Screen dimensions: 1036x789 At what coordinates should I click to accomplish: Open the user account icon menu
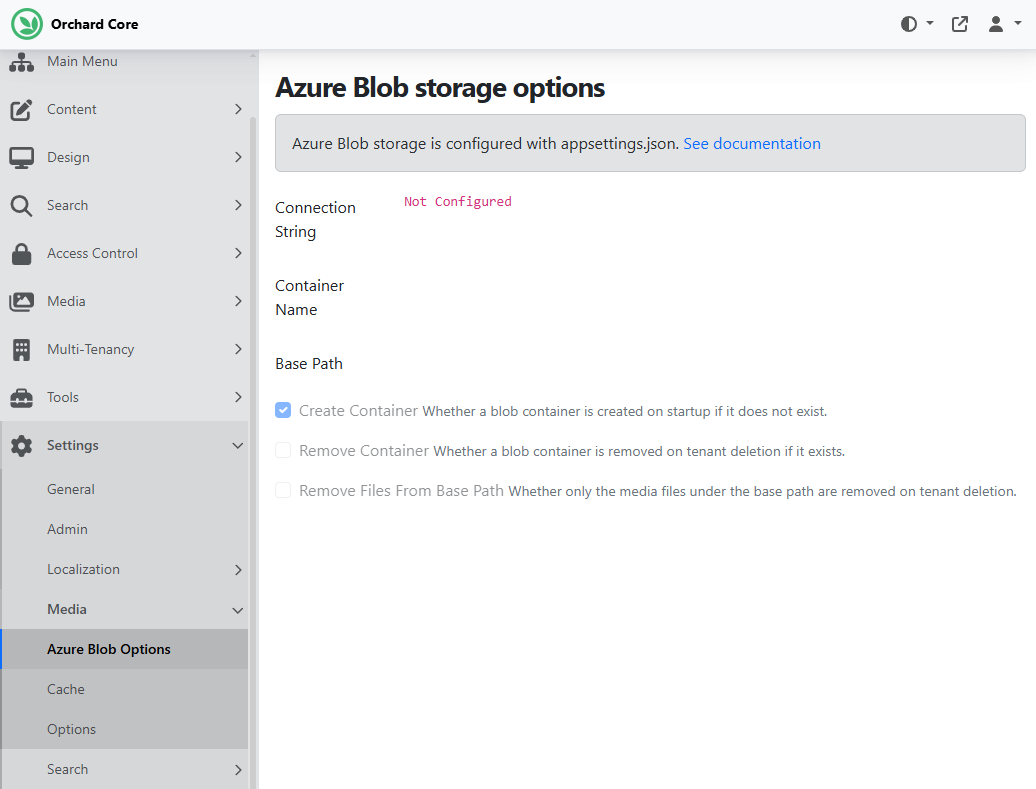pos(996,24)
